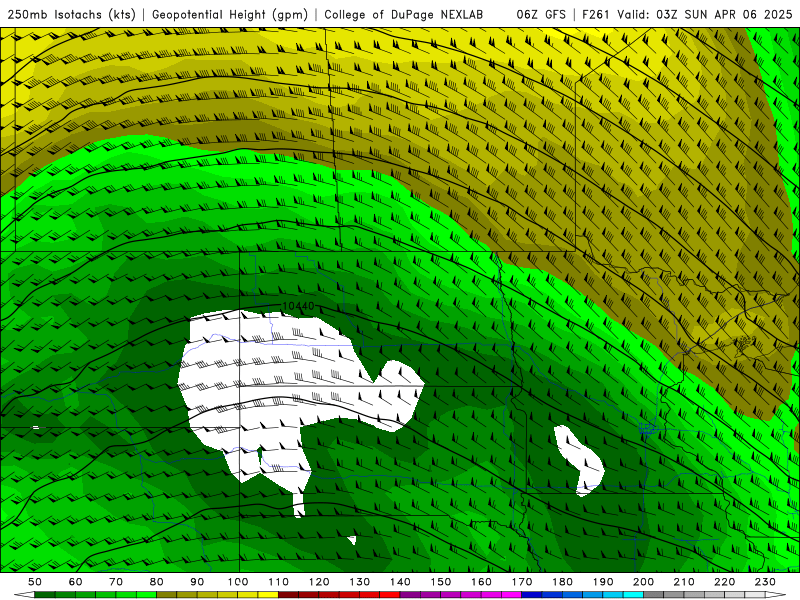This screenshot has width=800, height=600.
Task: Click the '120' value on the color scale
Action: 319,582
